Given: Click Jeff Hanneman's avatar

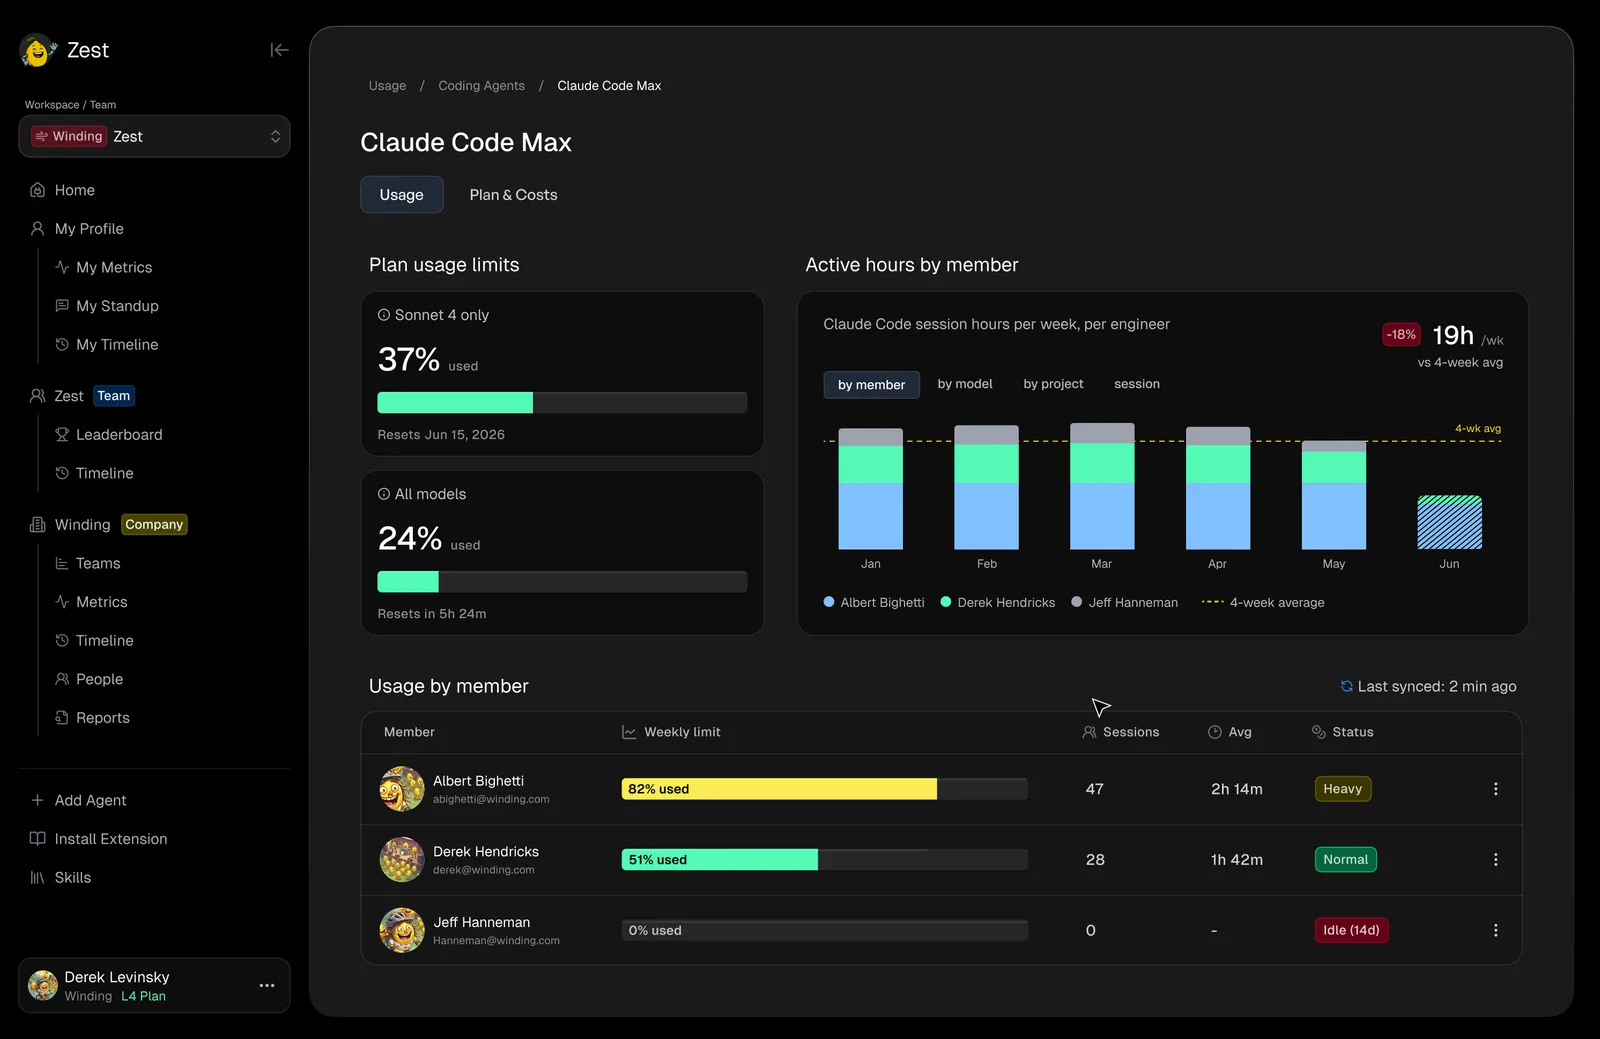Looking at the screenshot, I should click(x=402, y=930).
